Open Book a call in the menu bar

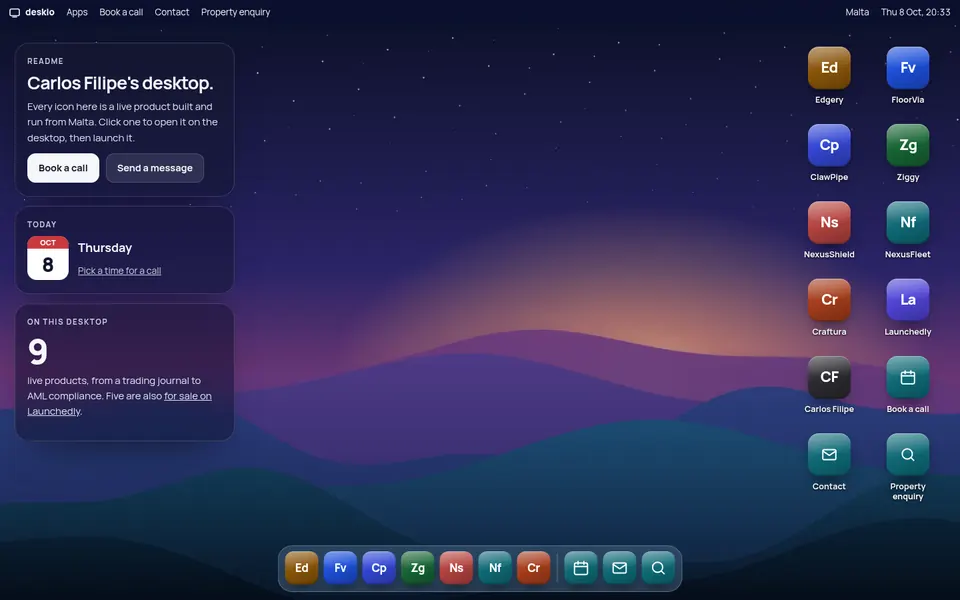coord(121,12)
